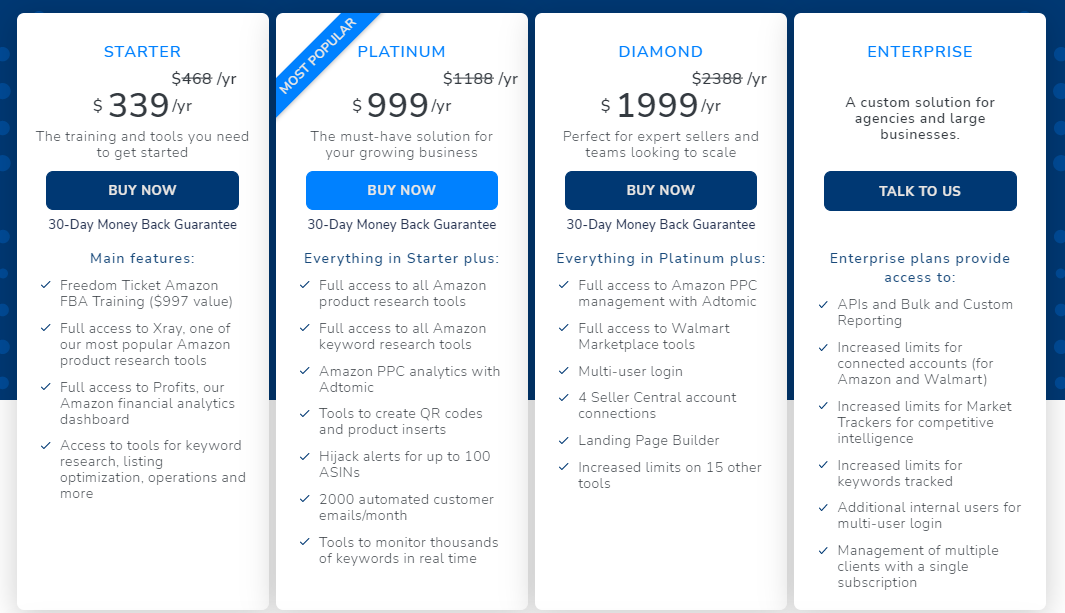Click checkmark next to Multi-user login
Screen dimensions: 1065x613
click(x=563, y=371)
